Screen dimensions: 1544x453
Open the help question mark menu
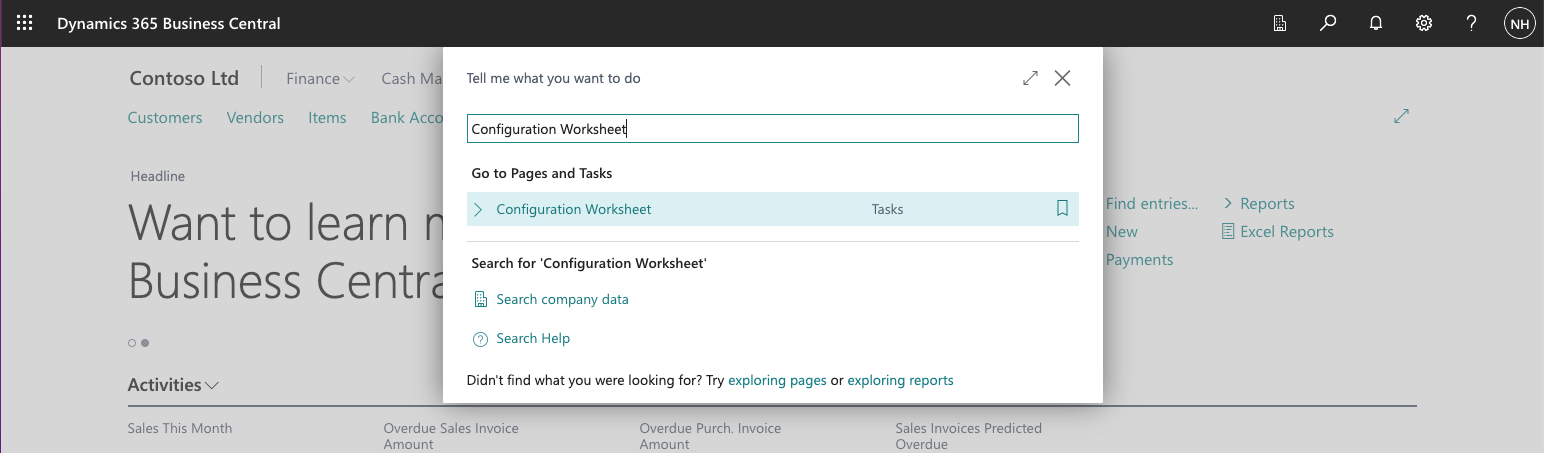point(1472,23)
